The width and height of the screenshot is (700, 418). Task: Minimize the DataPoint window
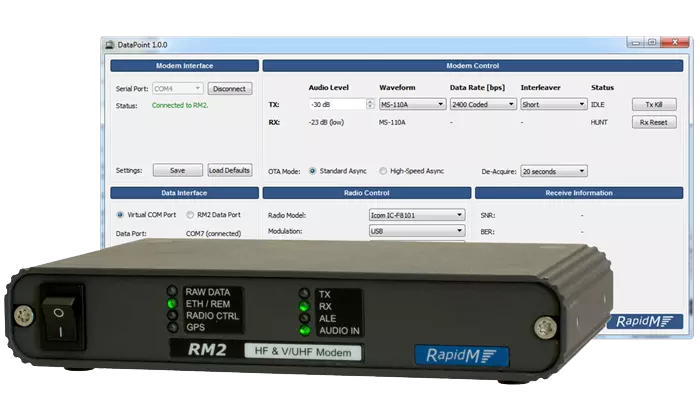point(634,43)
